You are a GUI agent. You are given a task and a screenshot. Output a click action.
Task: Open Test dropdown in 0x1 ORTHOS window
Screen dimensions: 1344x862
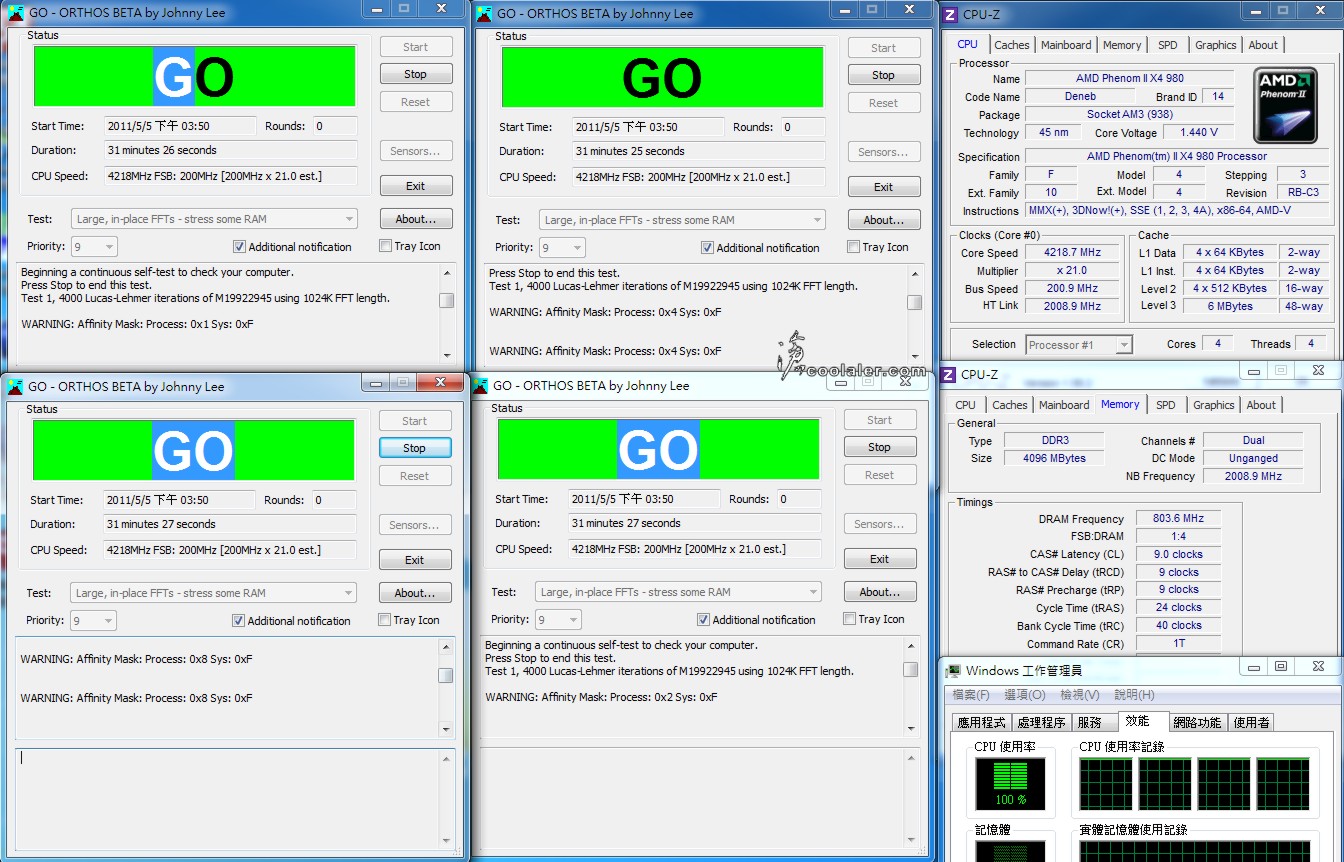click(214, 219)
